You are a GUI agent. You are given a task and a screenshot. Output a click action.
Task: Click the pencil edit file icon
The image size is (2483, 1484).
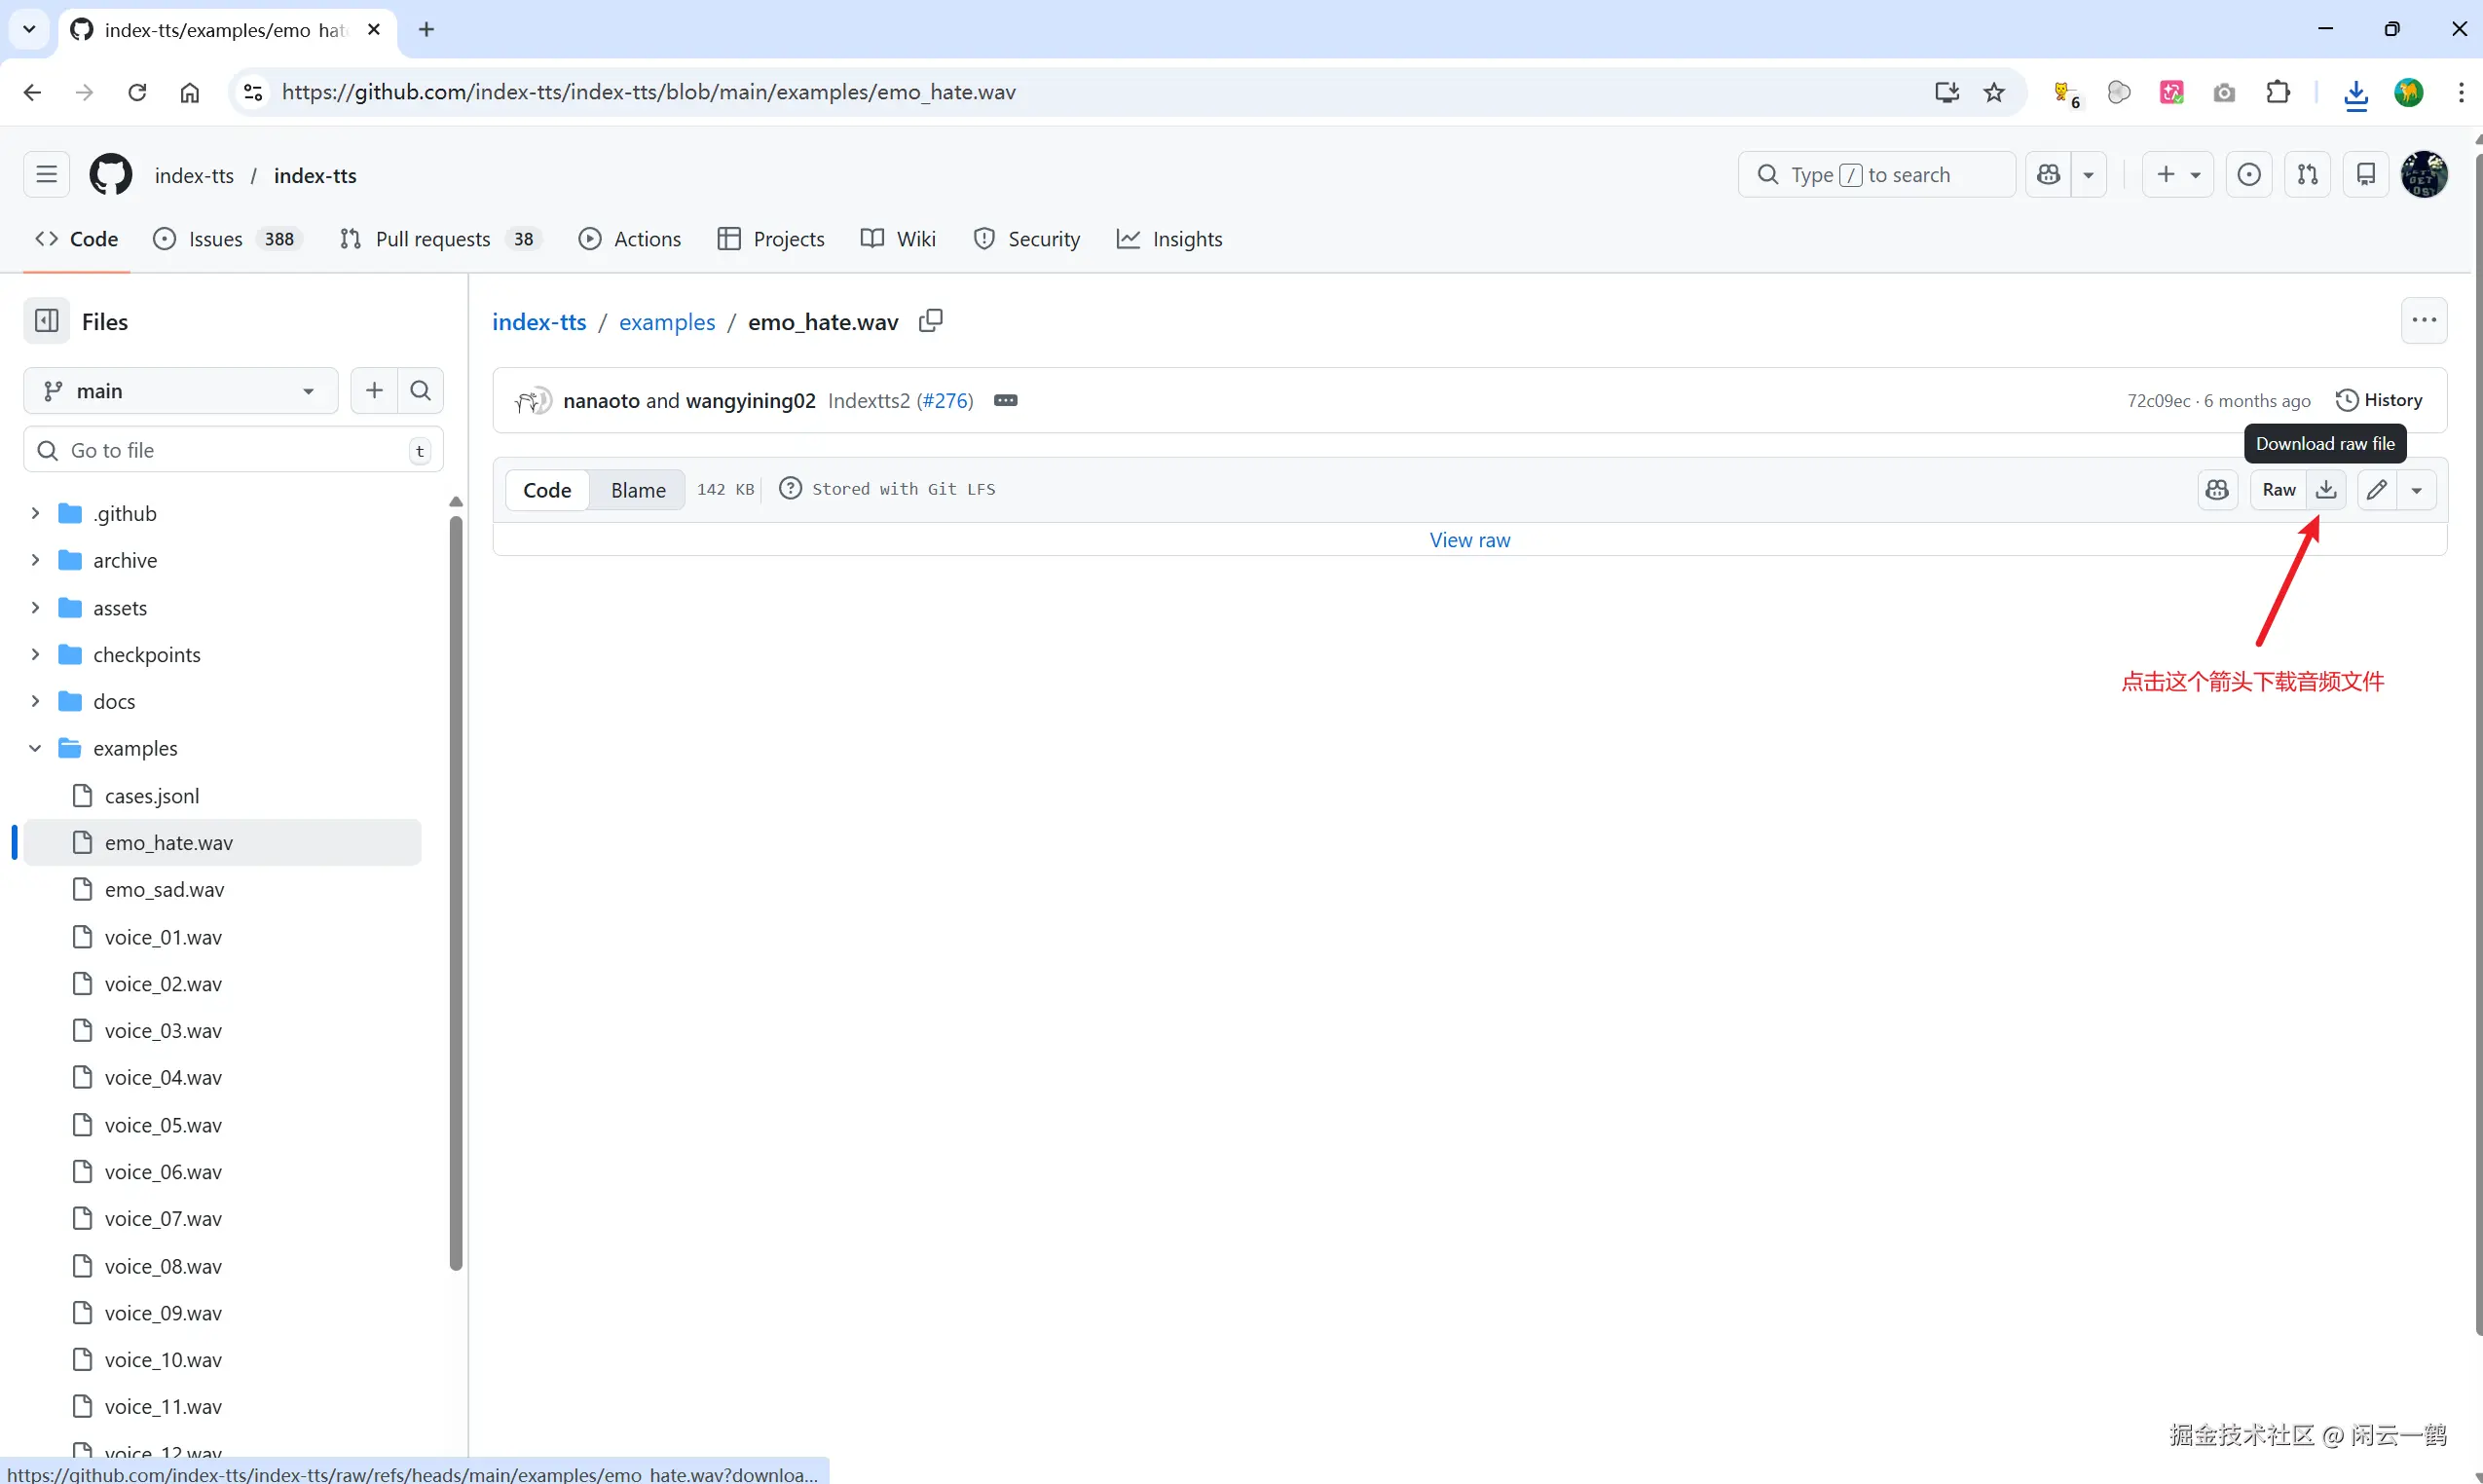(x=2377, y=490)
